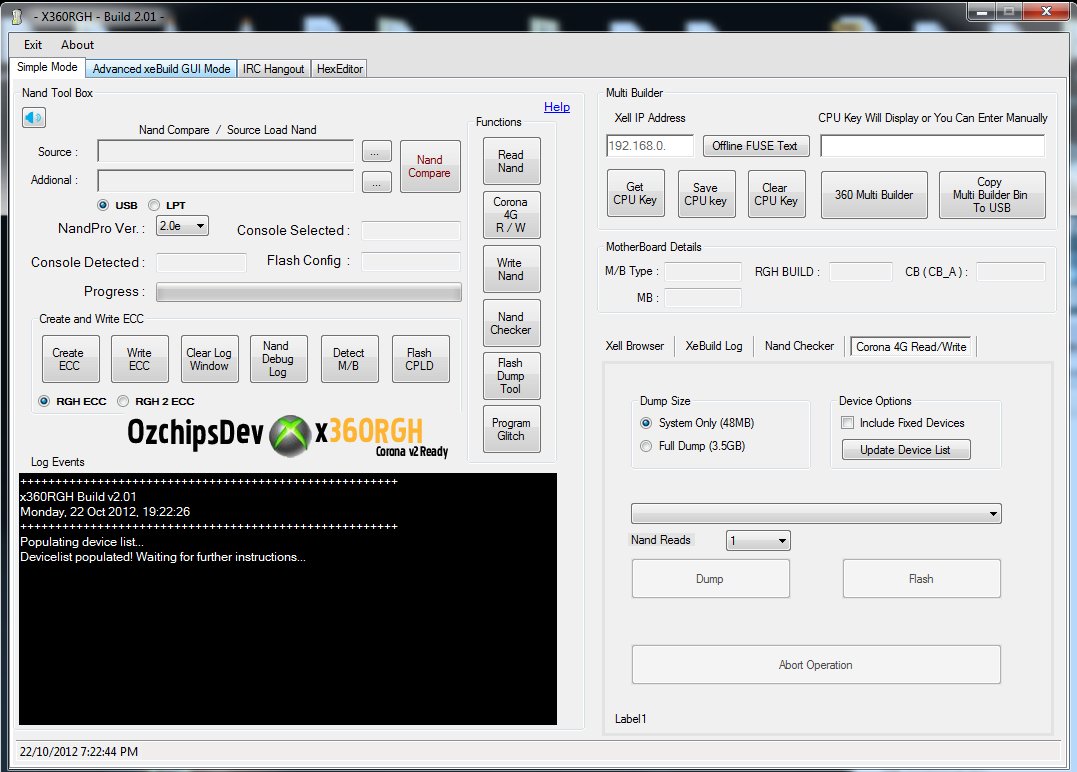Viewport: 1077px width, 772px height.
Task: Browse for Additional nand file
Action: [x=376, y=181]
